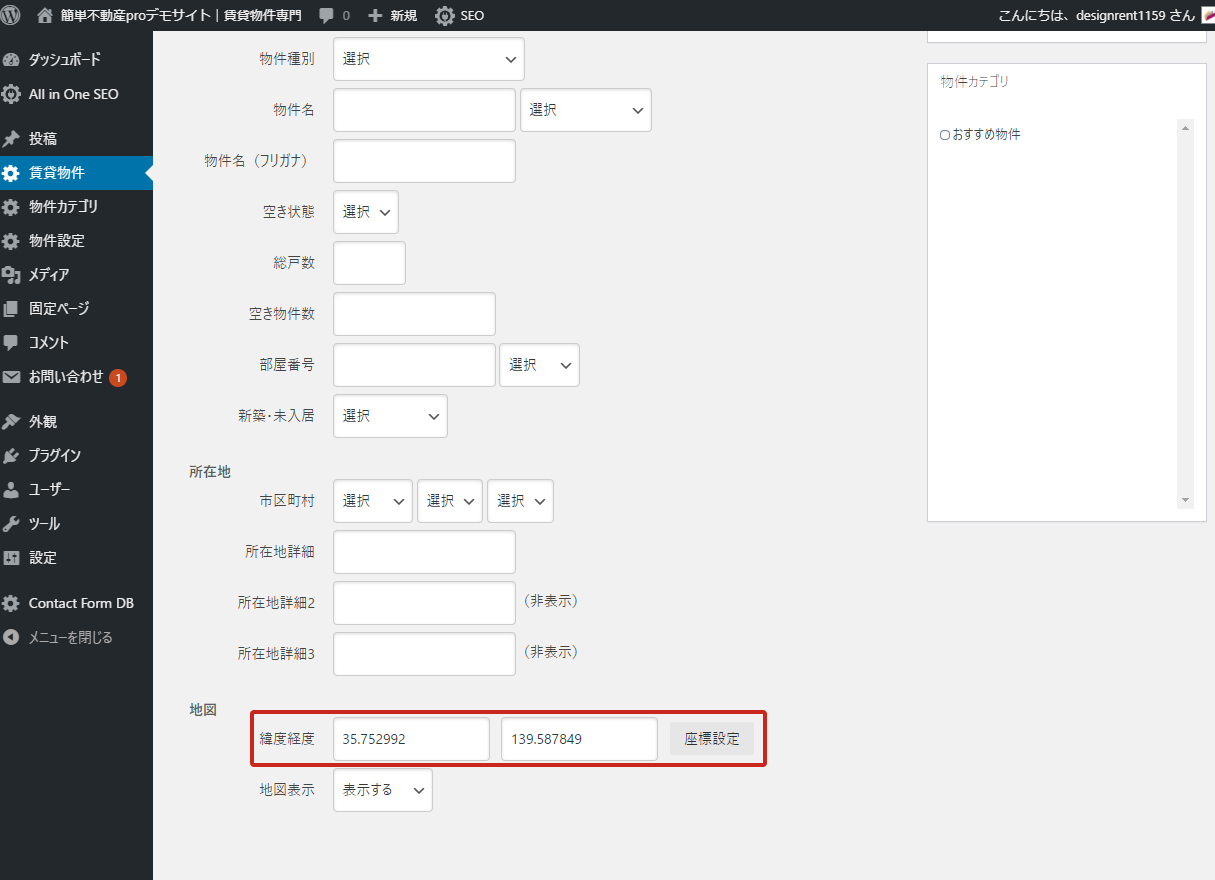Viewport: 1215px width, 880px height.
Task: Expand the 新築・未入居 dropdown
Action: click(x=390, y=416)
